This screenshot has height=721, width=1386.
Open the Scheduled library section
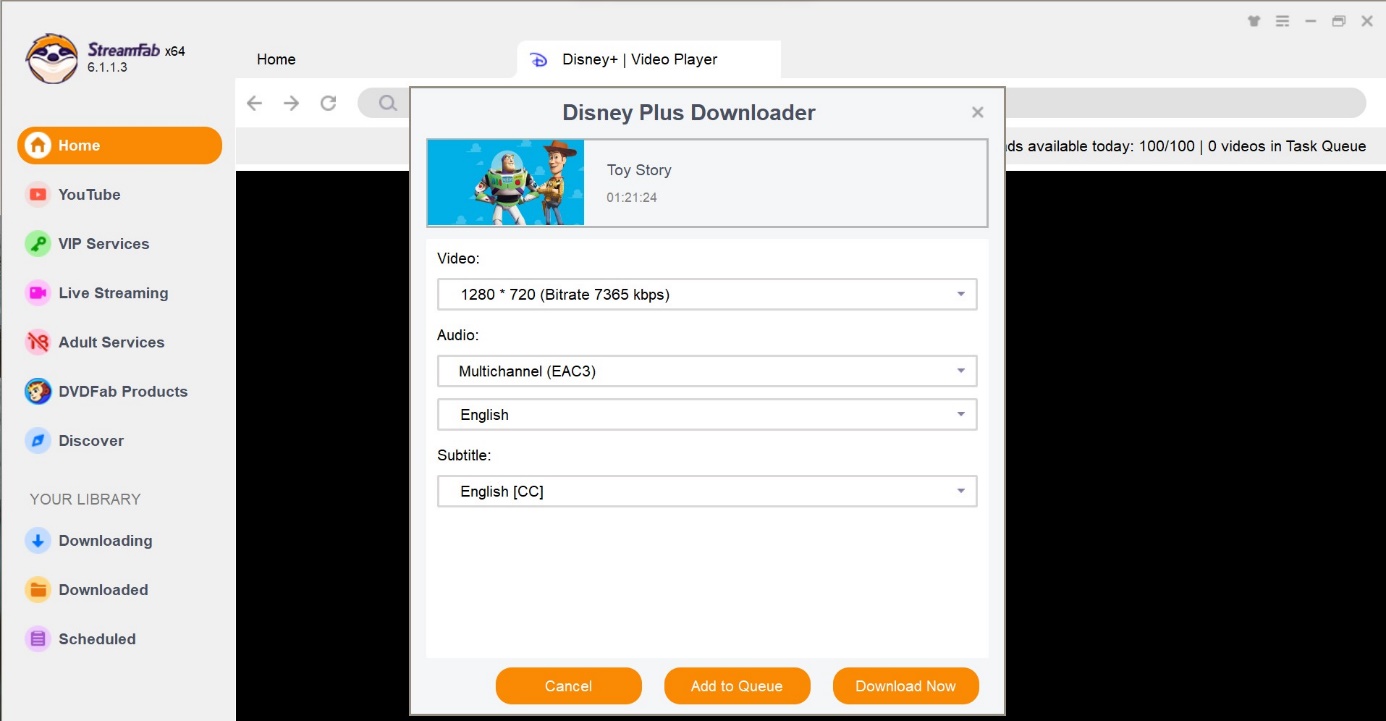(x=97, y=638)
